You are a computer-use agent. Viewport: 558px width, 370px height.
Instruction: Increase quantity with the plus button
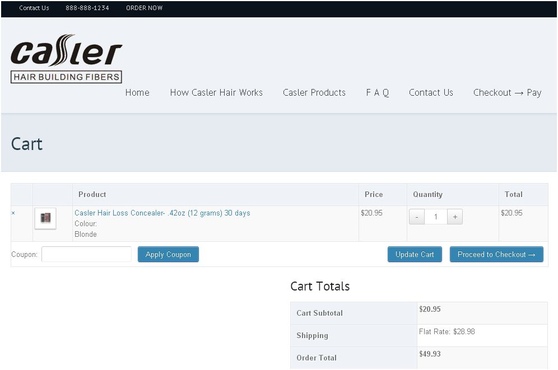(x=455, y=217)
